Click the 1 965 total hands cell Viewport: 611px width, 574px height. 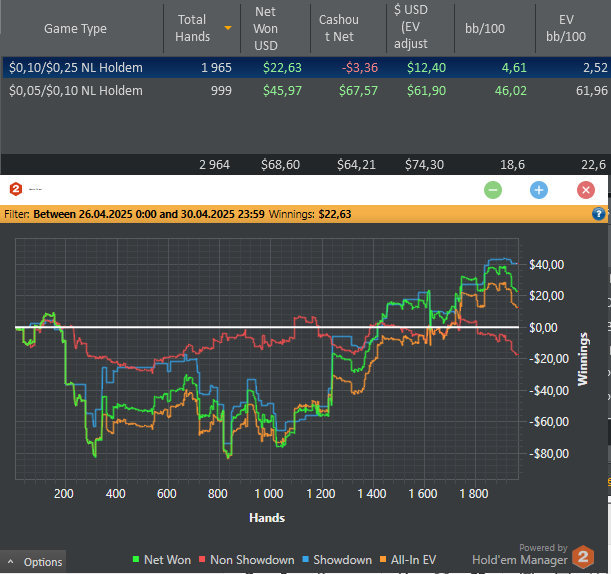(216, 68)
